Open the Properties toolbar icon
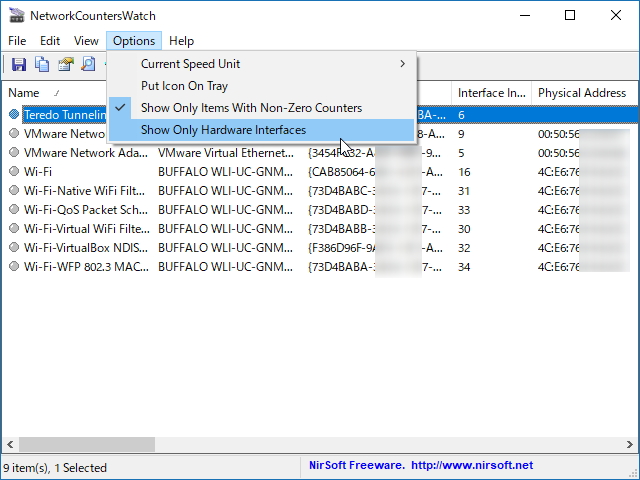 65,64
